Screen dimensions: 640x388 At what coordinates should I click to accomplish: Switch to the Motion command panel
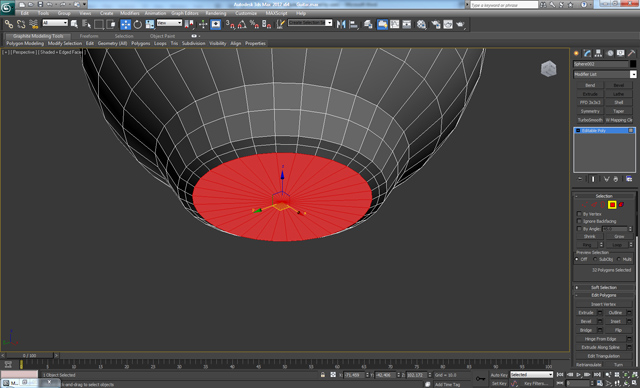click(610, 53)
